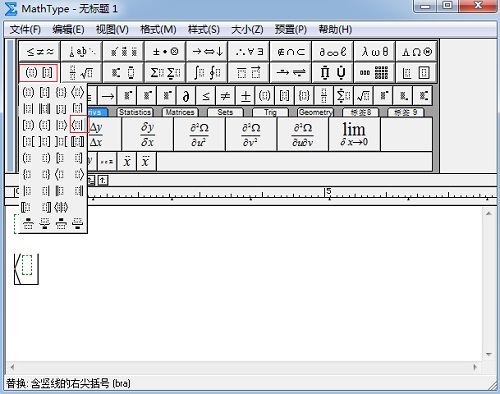Image resolution: width=500 pixels, height=394 pixels.
Task: Expand the spaces and ellipses palette
Action: [x=82, y=52]
